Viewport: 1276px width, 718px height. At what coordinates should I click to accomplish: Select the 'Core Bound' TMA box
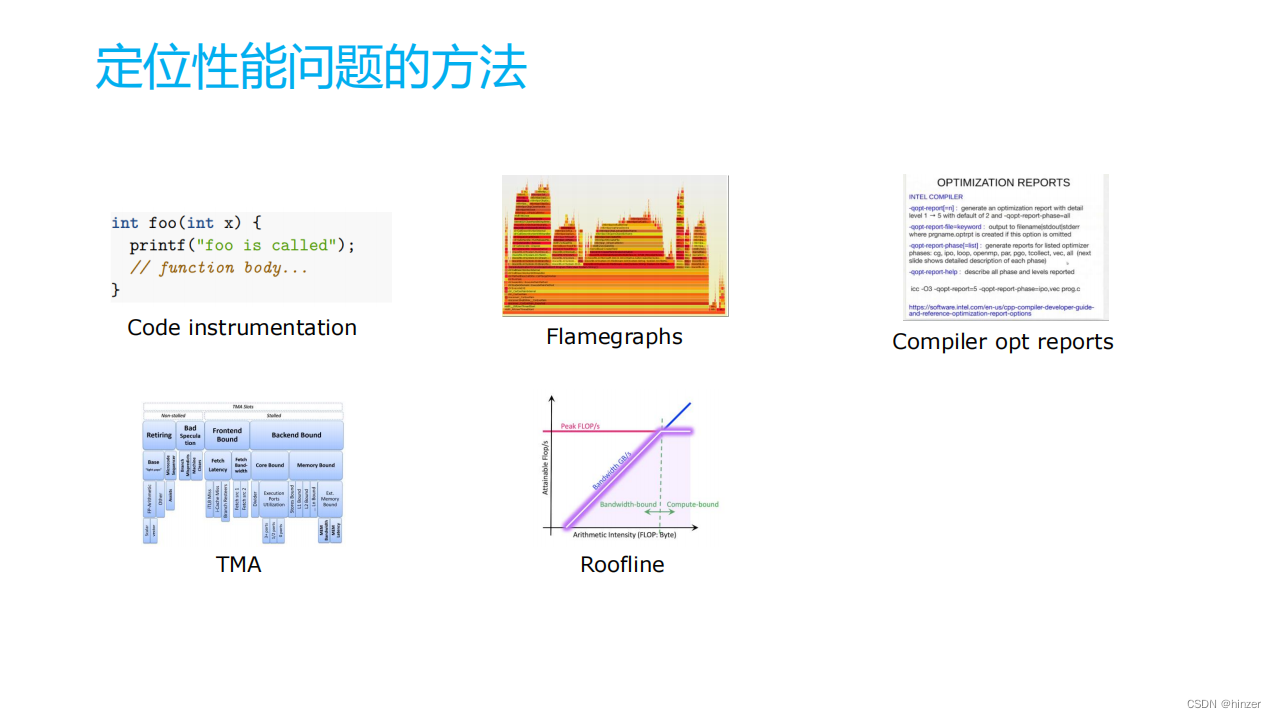pyautogui.click(x=270, y=465)
